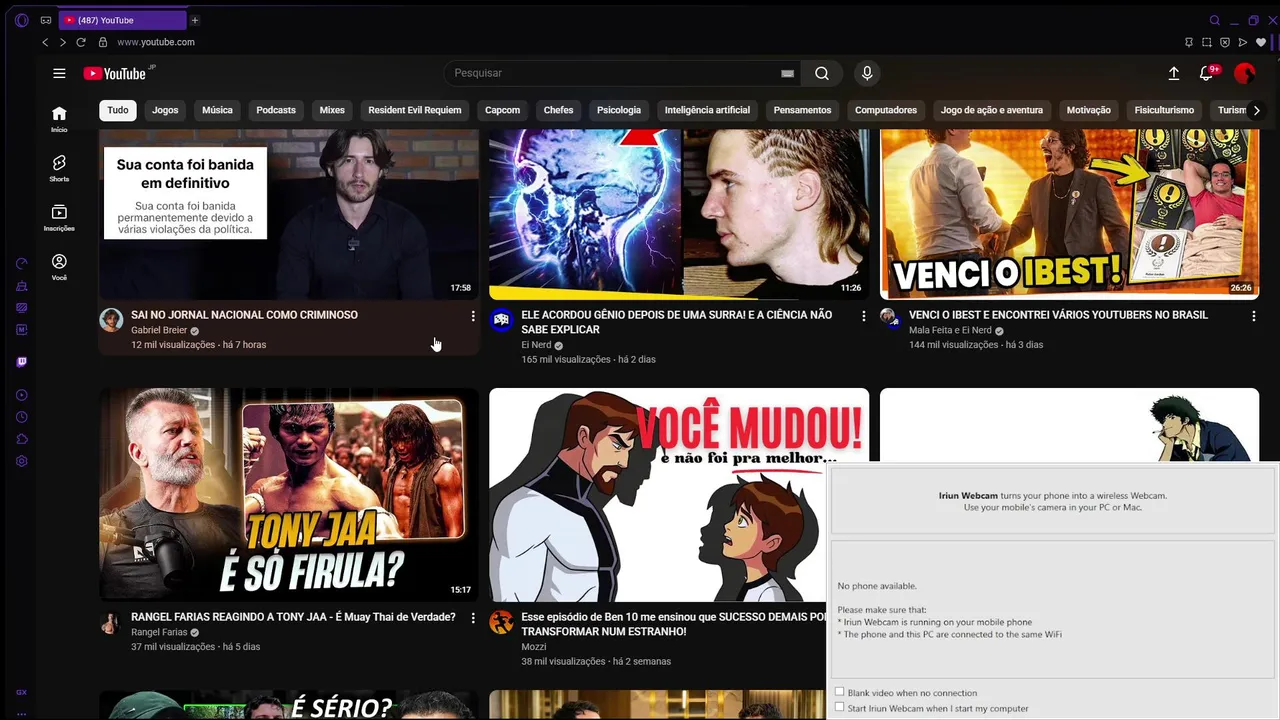Switch to the (487) YouTube browser tab
This screenshot has height=720, width=1280.
pos(122,20)
